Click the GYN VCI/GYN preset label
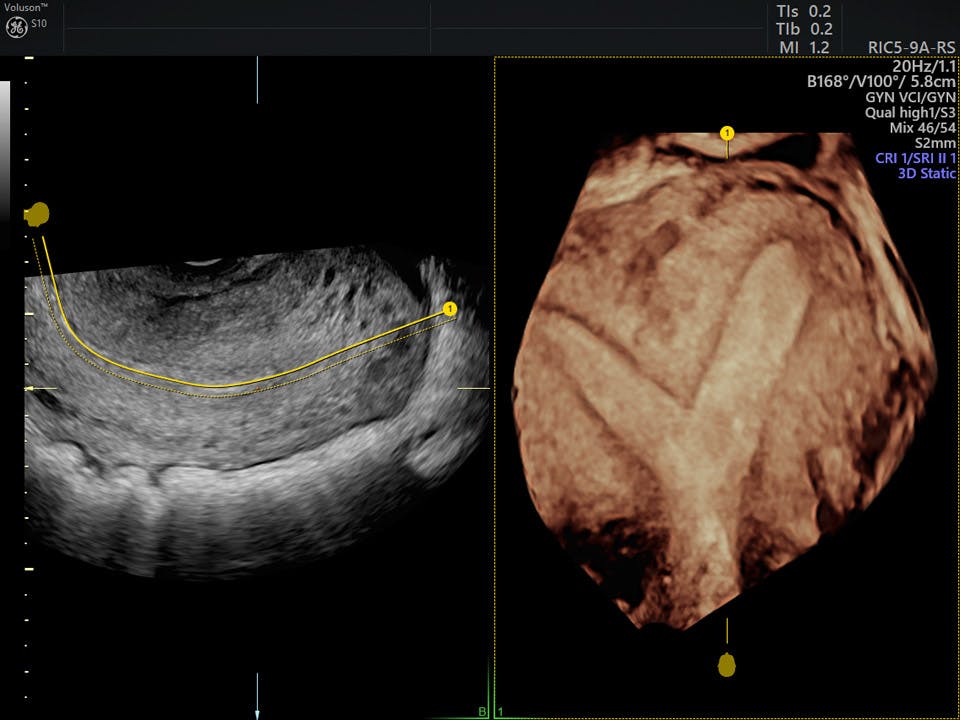The width and height of the screenshot is (960, 720). tap(910, 97)
